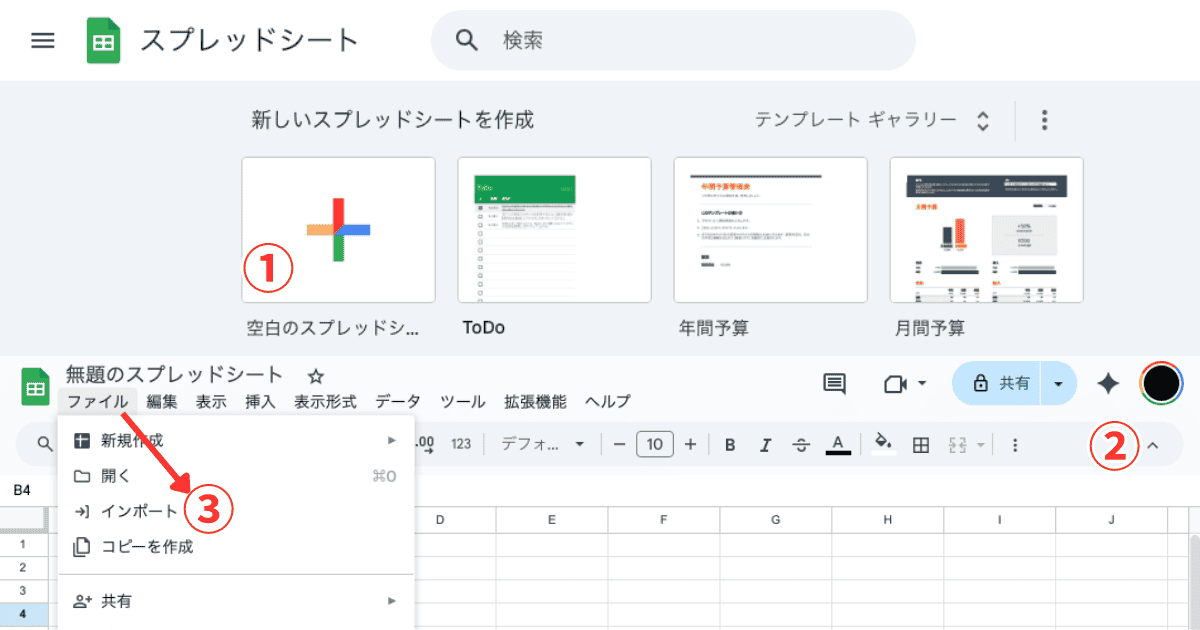Select column D header
The width and height of the screenshot is (1200, 630).
[x=440, y=520]
